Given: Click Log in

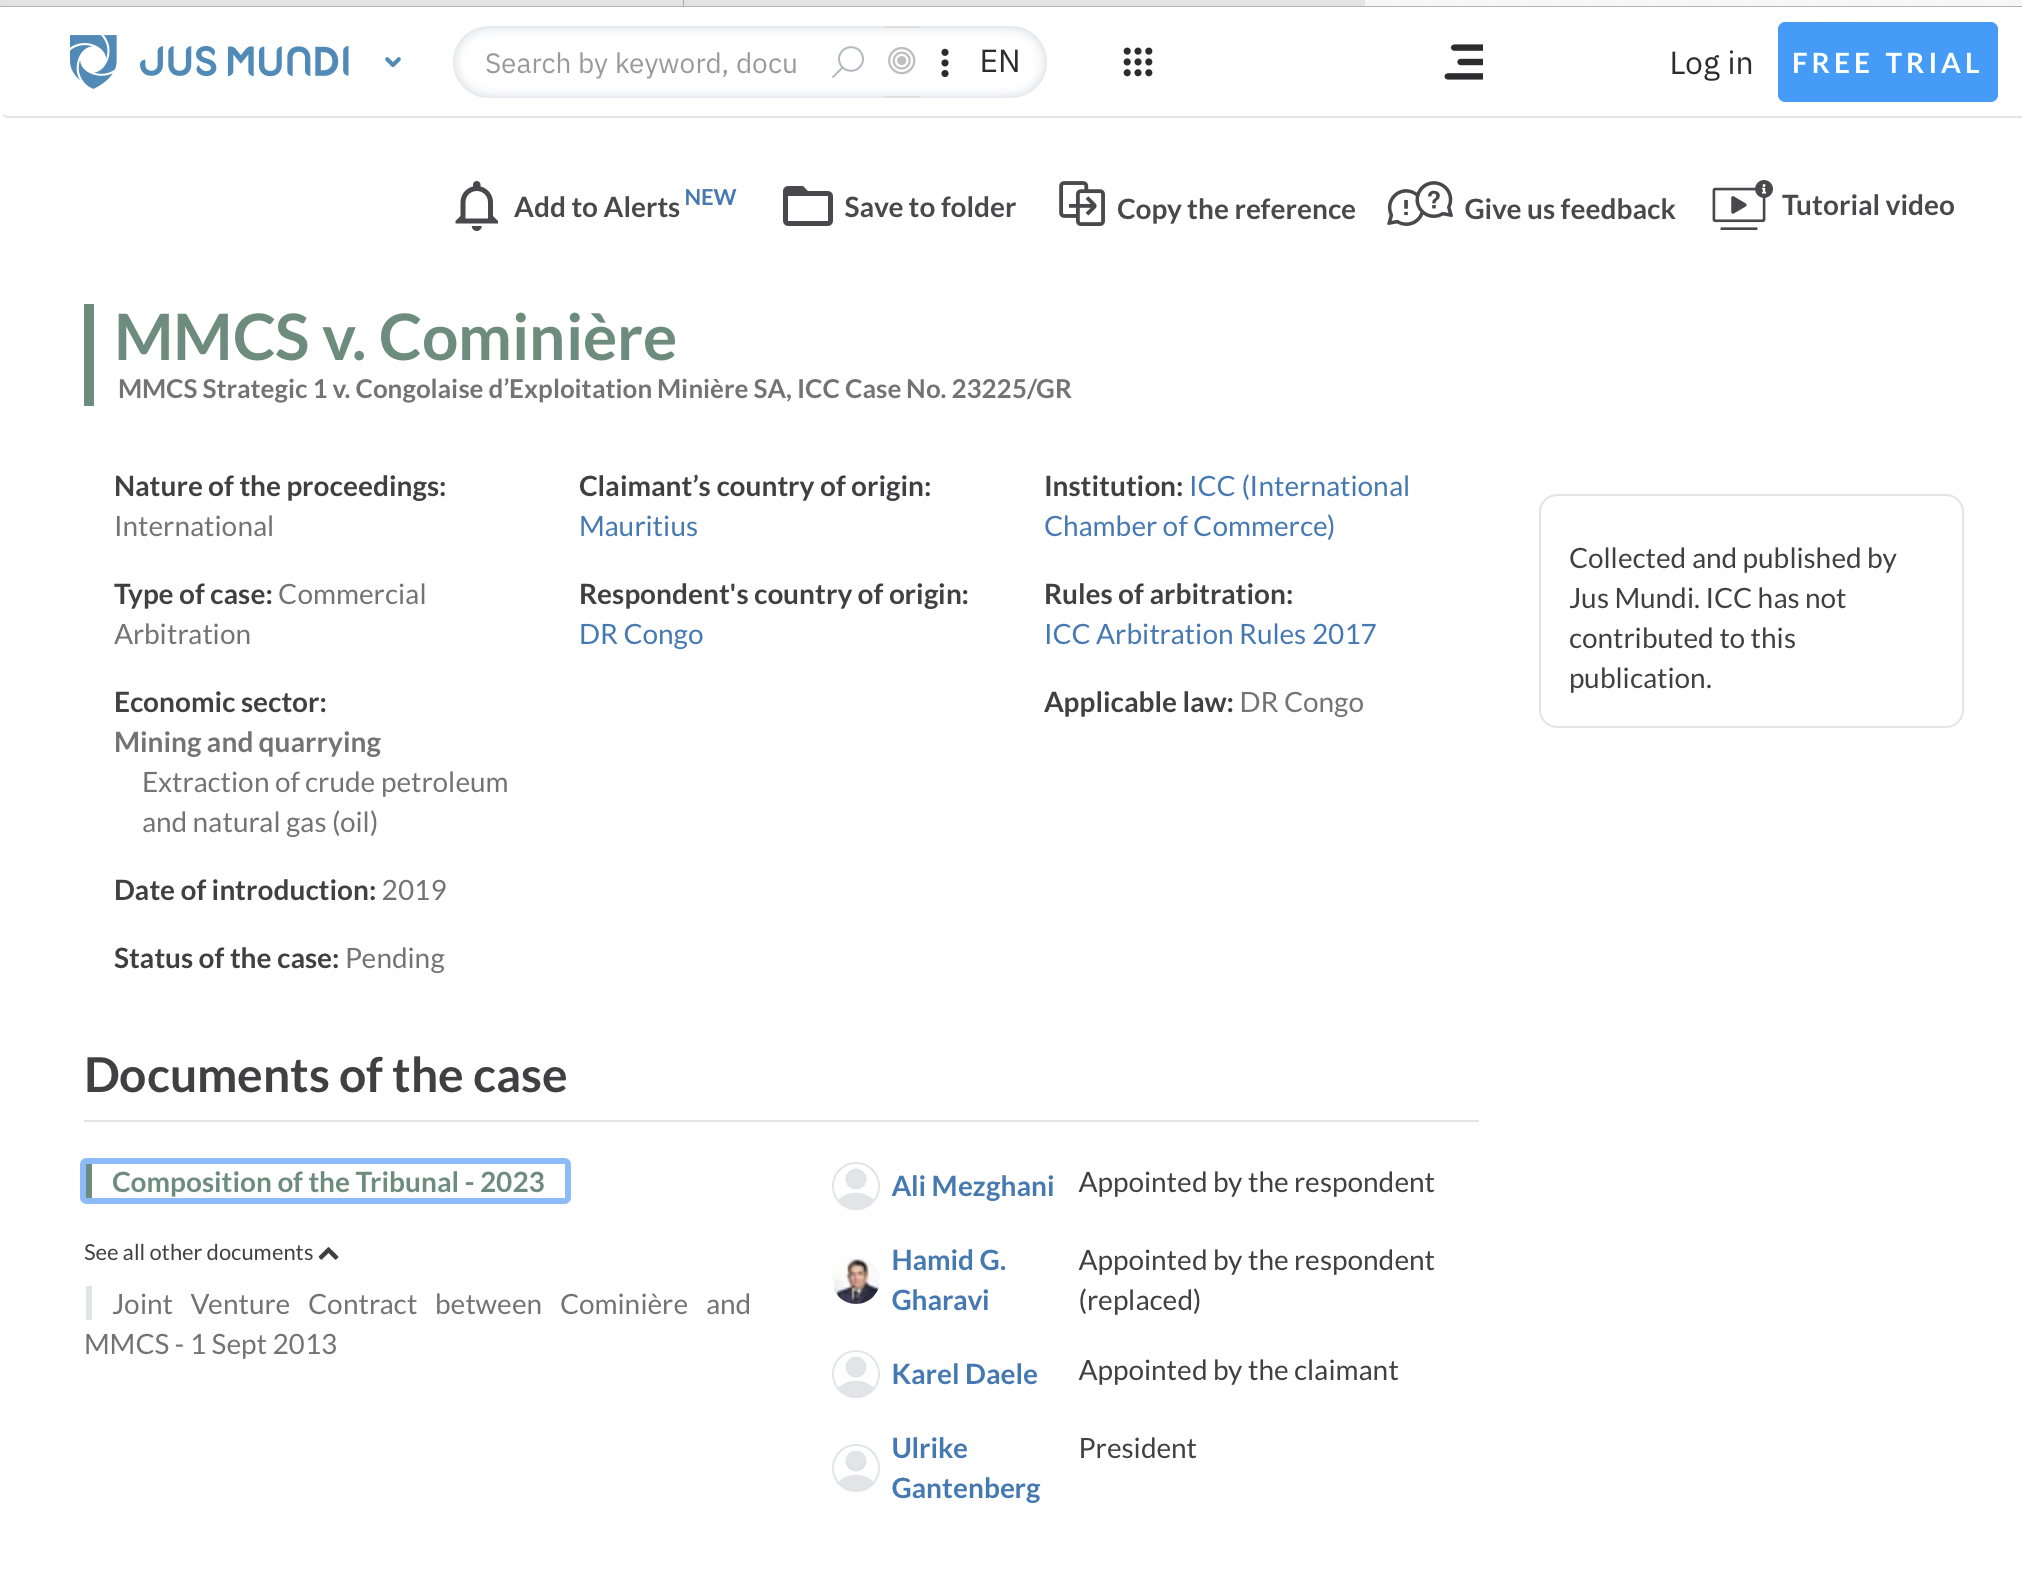Looking at the screenshot, I should (x=1710, y=63).
